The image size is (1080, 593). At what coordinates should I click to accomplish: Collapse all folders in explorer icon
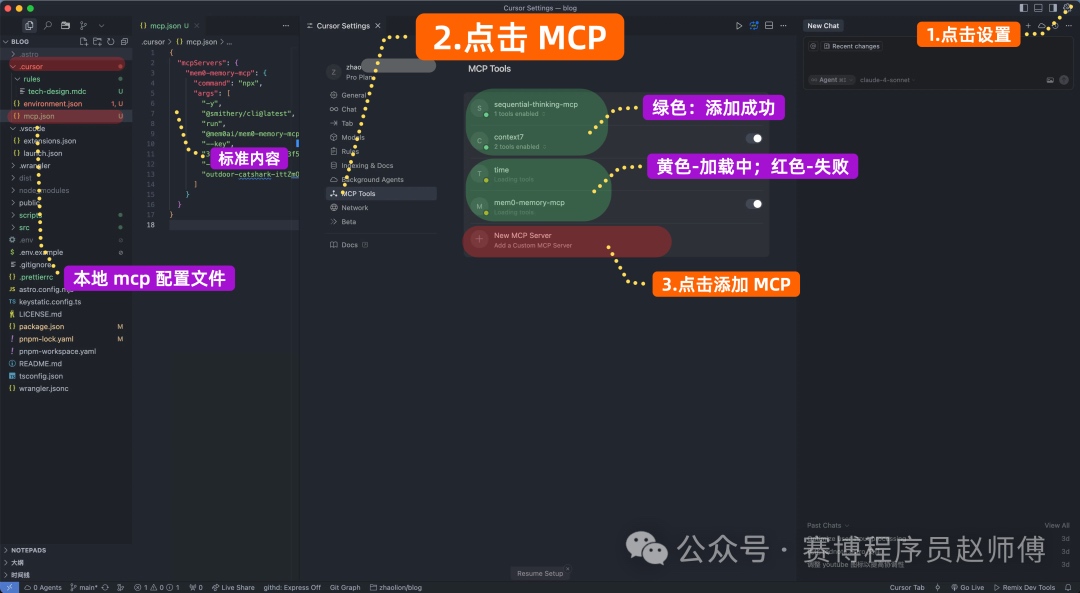[x=124, y=41]
